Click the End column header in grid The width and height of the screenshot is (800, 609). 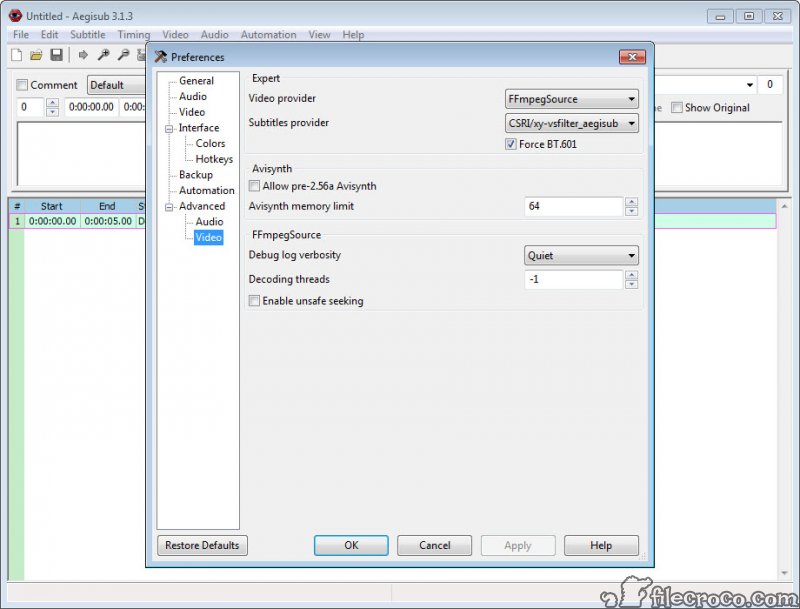click(x=107, y=206)
